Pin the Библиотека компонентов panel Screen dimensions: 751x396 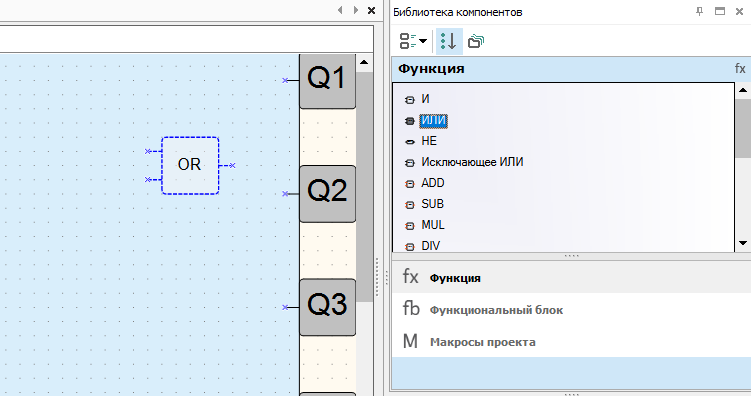coord(700,11)
